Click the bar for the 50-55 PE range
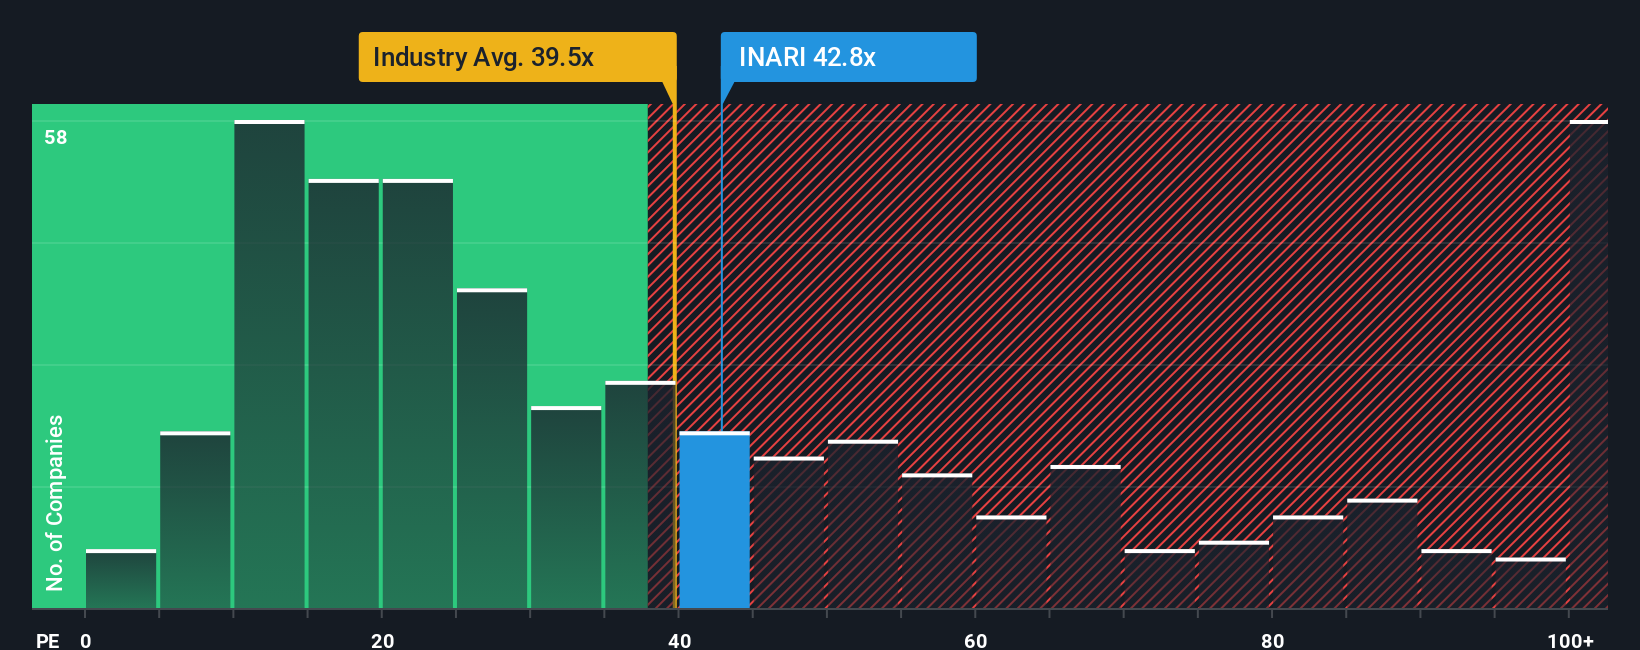The height and width of the screenshot is (650, 1640). (863, 524)
